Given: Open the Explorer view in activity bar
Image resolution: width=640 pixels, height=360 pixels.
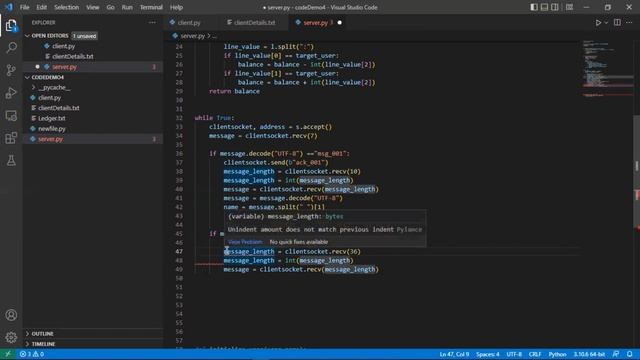Looking at the screenshot, I should (11, 26).
